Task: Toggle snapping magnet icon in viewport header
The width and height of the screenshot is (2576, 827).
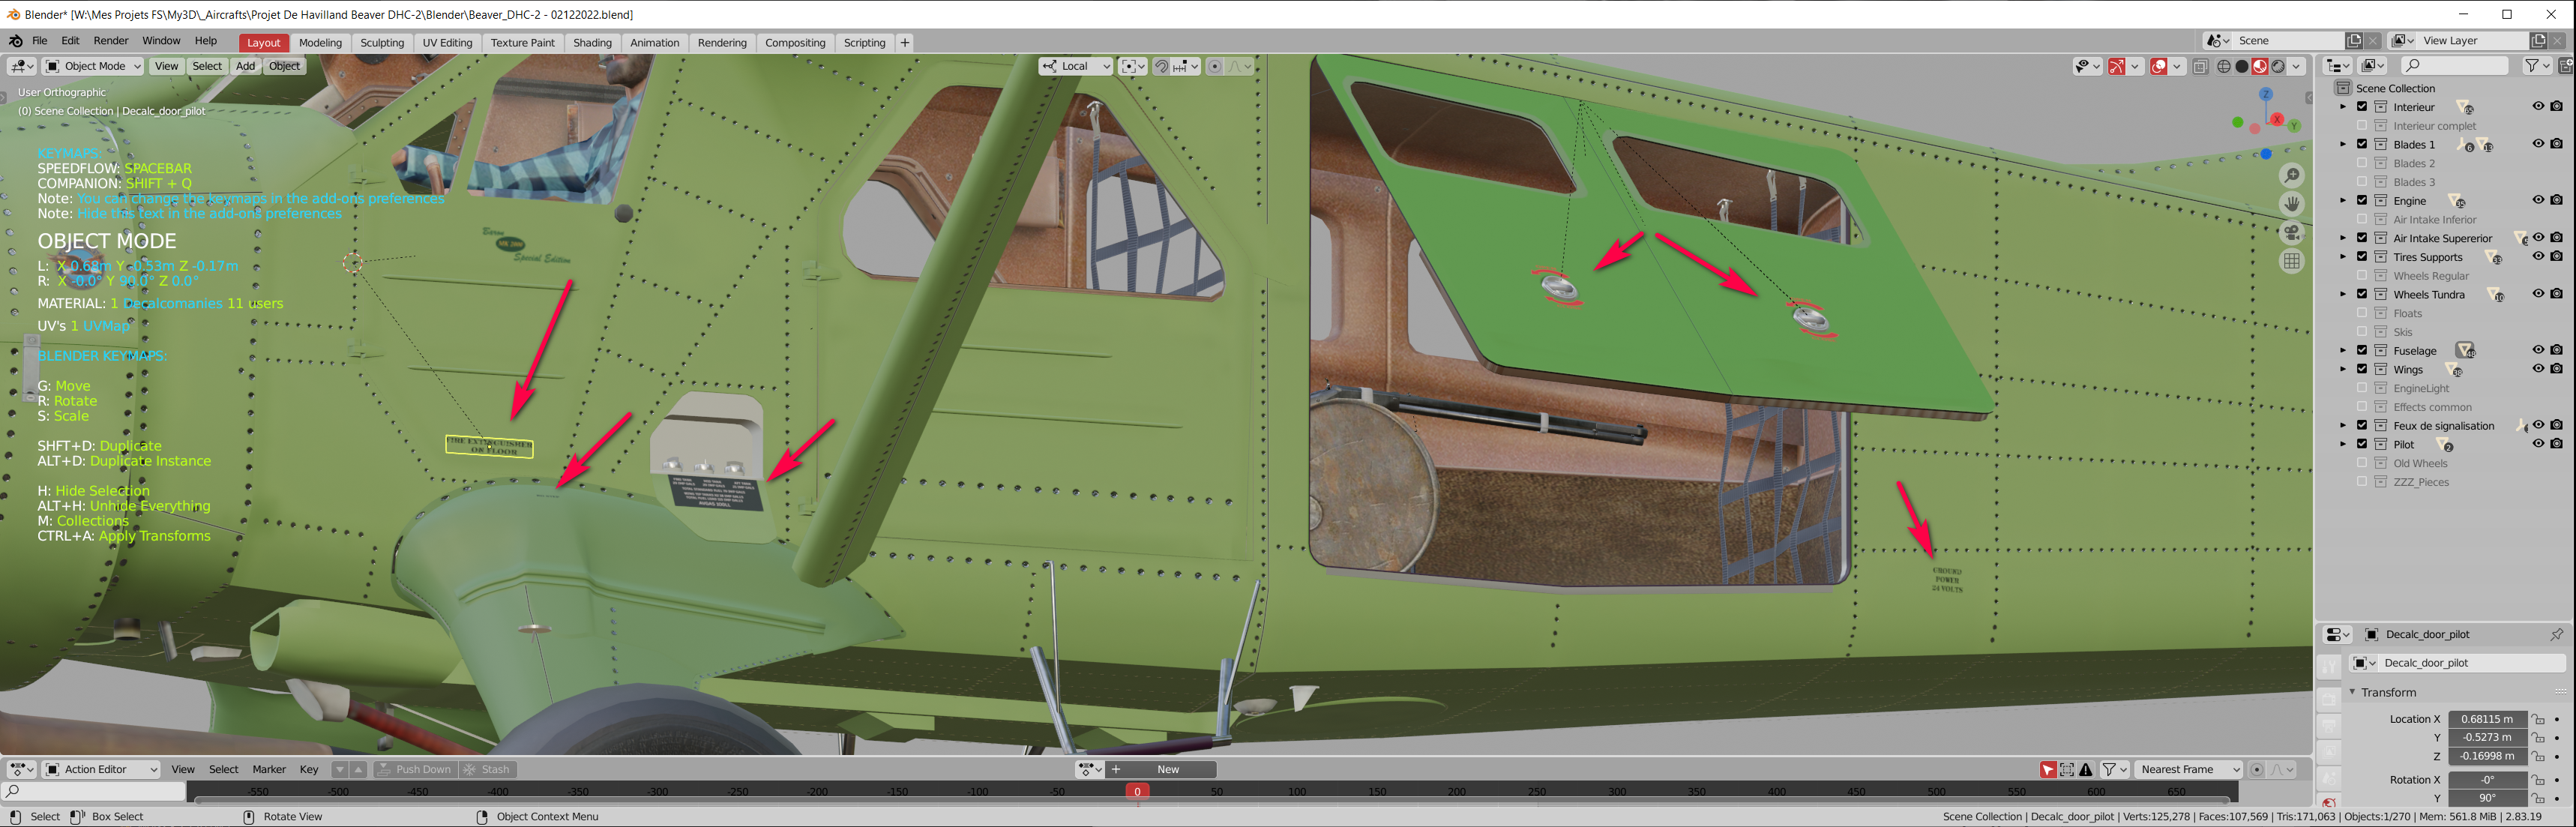Action: [x=1161, y=66]
